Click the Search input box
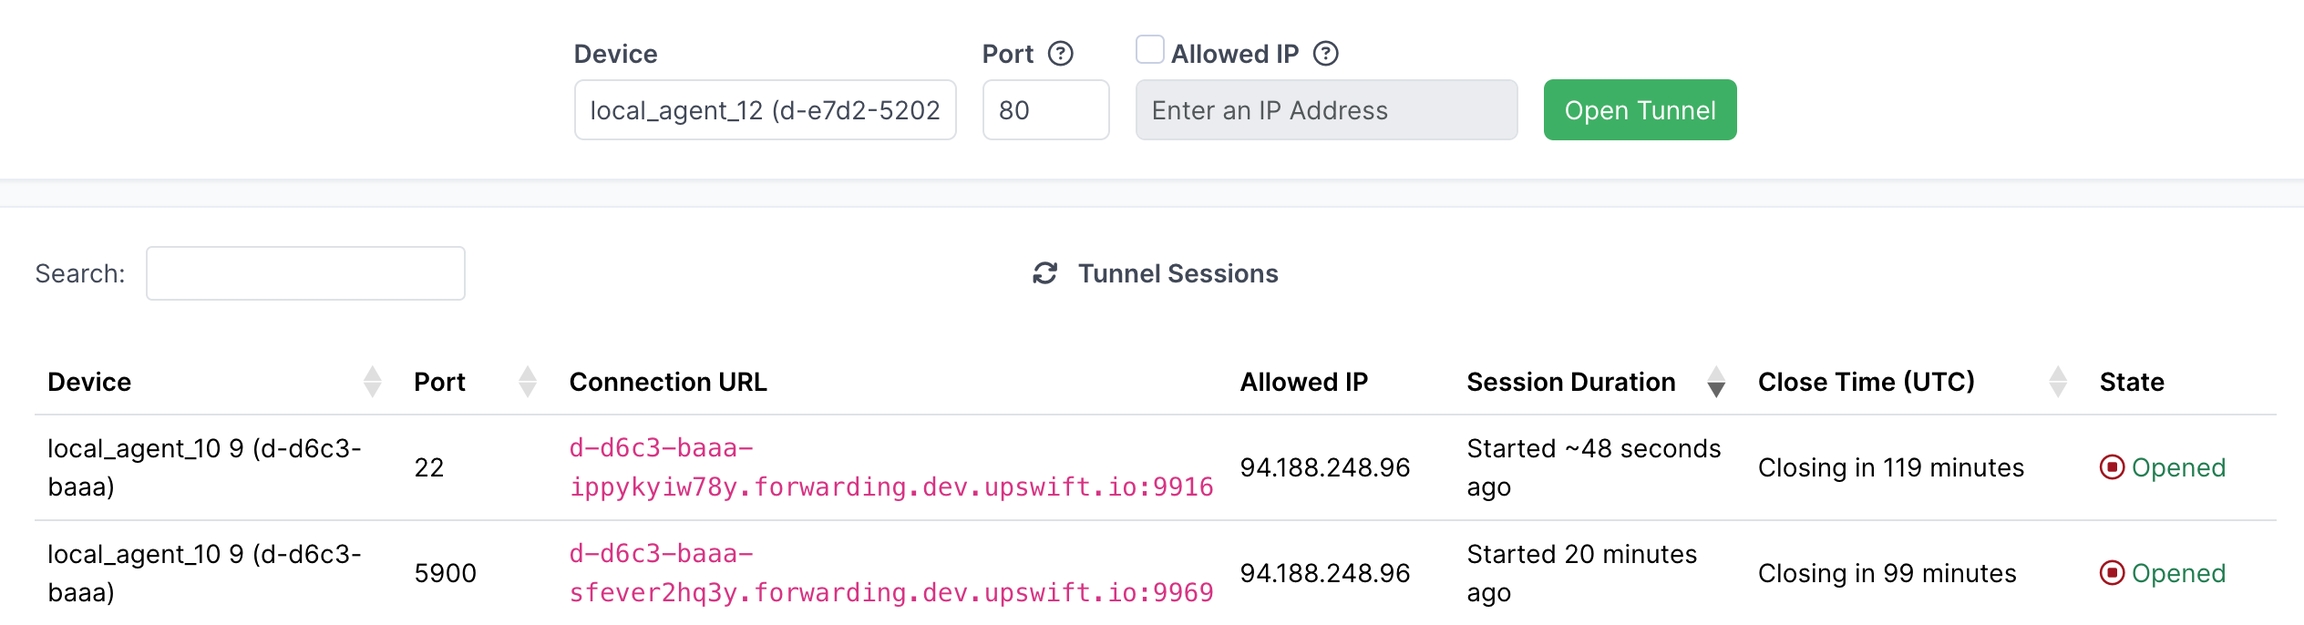Image resolution: width=2304 pixels, height=625 pixels. tap(305, 273)
